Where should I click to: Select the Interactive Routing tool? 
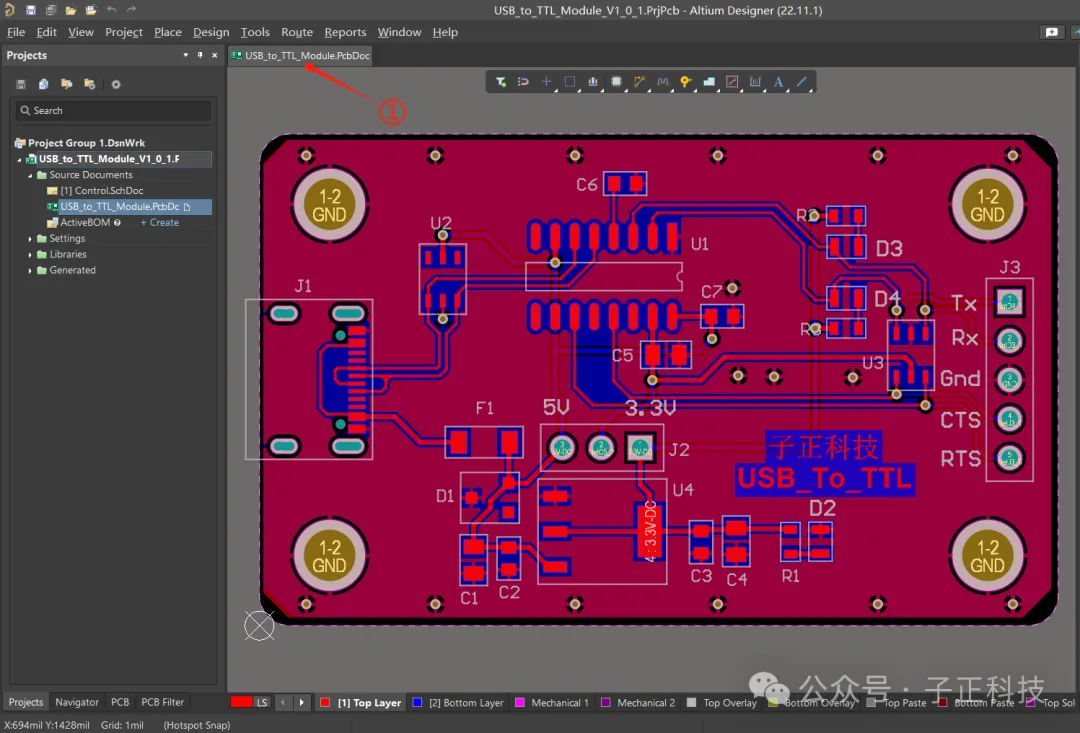(640, 82)
